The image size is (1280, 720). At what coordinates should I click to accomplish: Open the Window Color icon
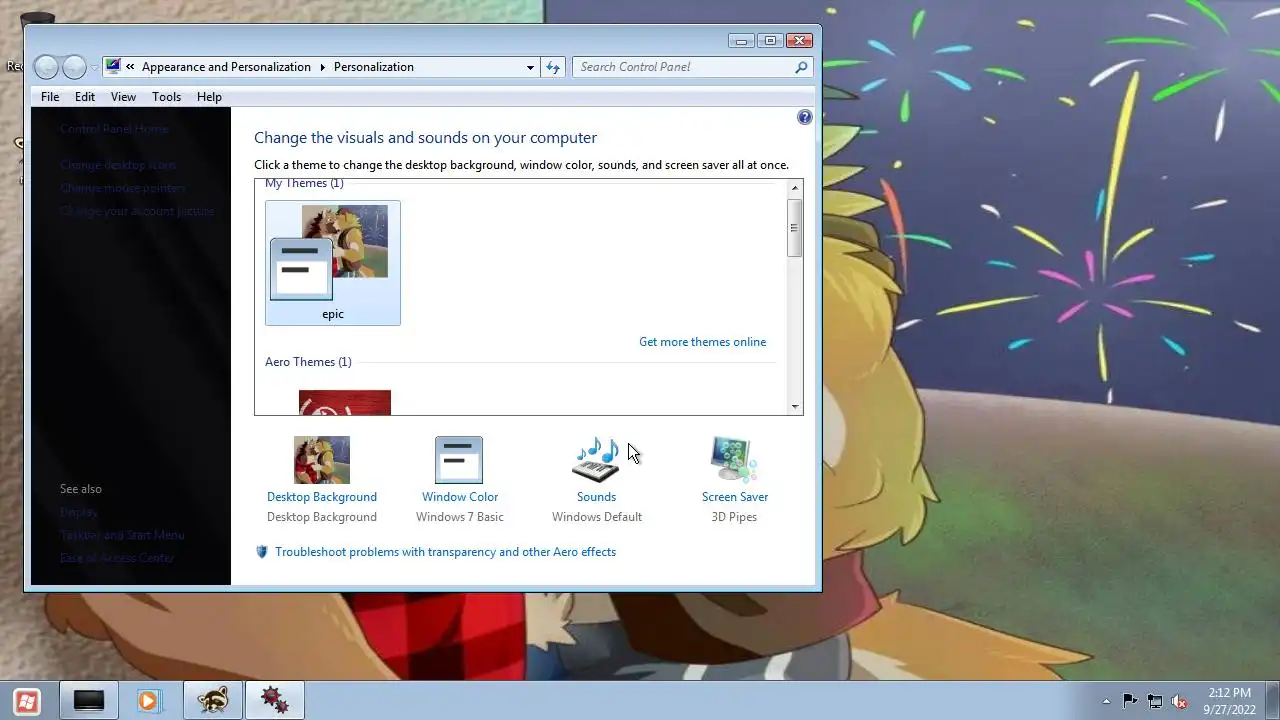pos(459,460)
